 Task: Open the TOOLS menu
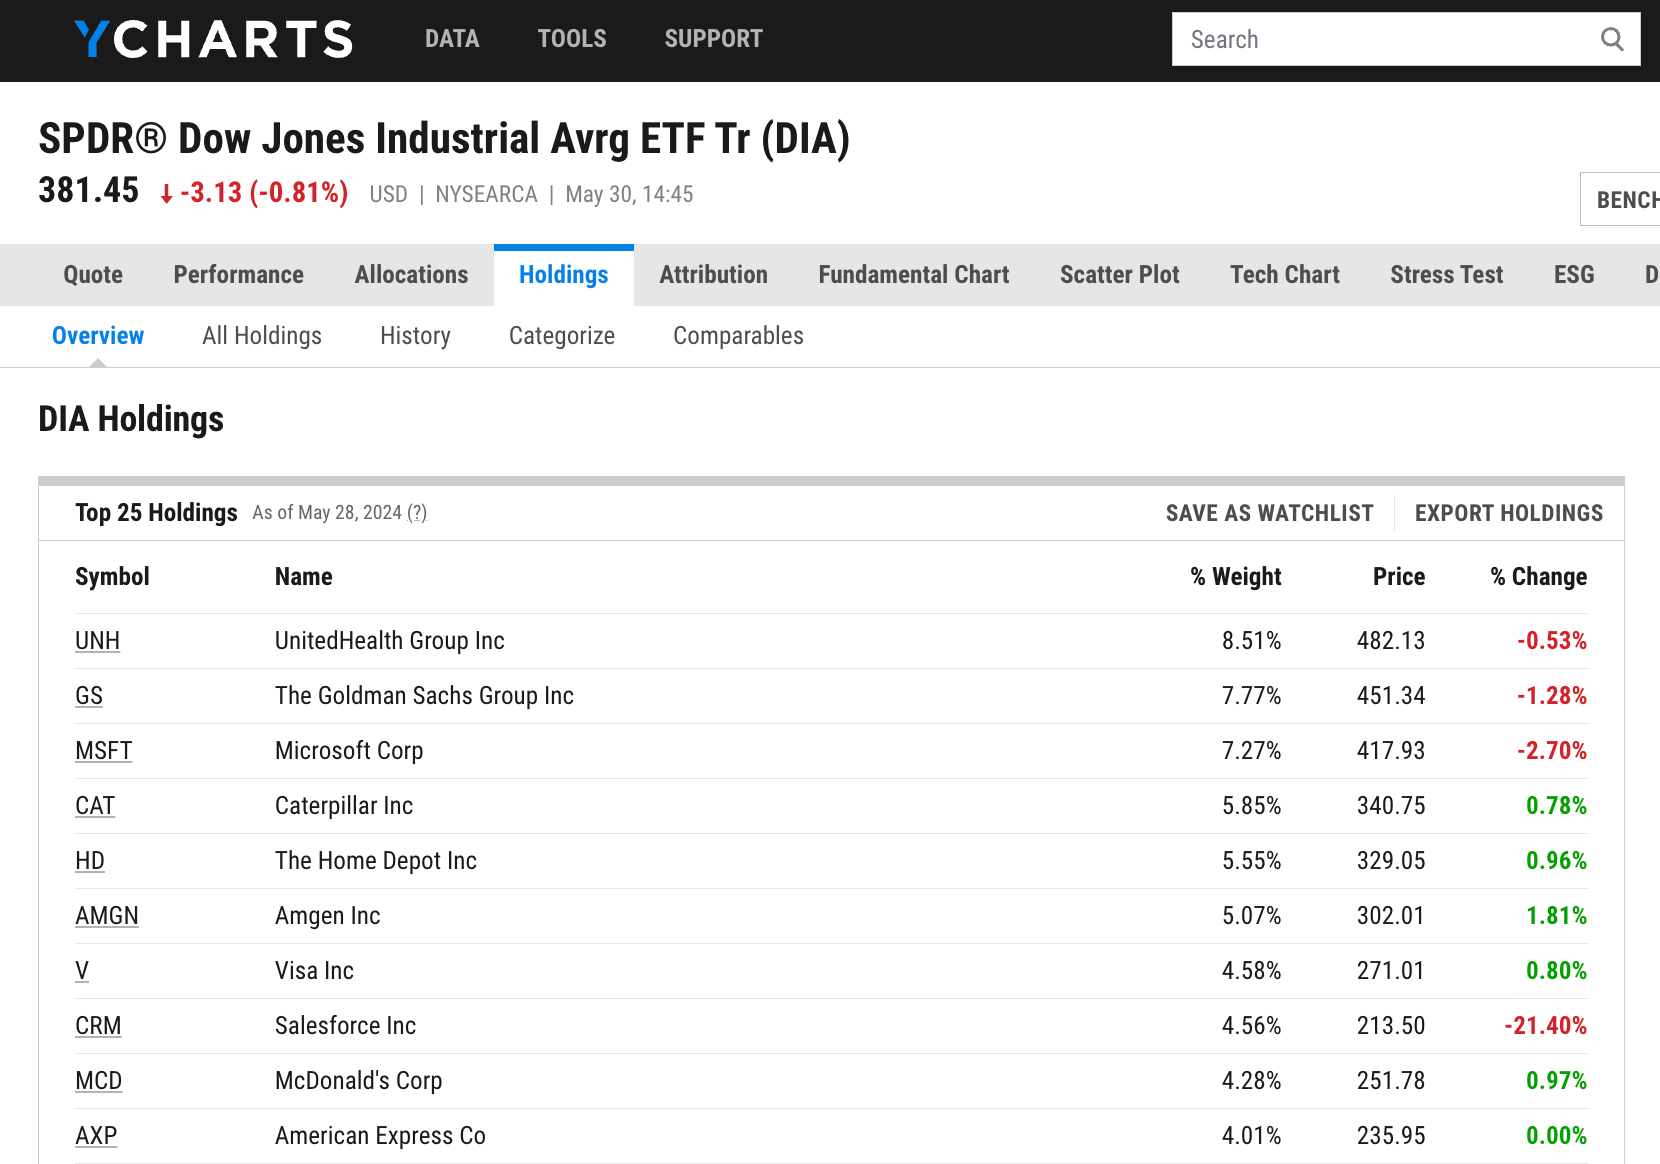pyautogui.click(x=572, y=39)
